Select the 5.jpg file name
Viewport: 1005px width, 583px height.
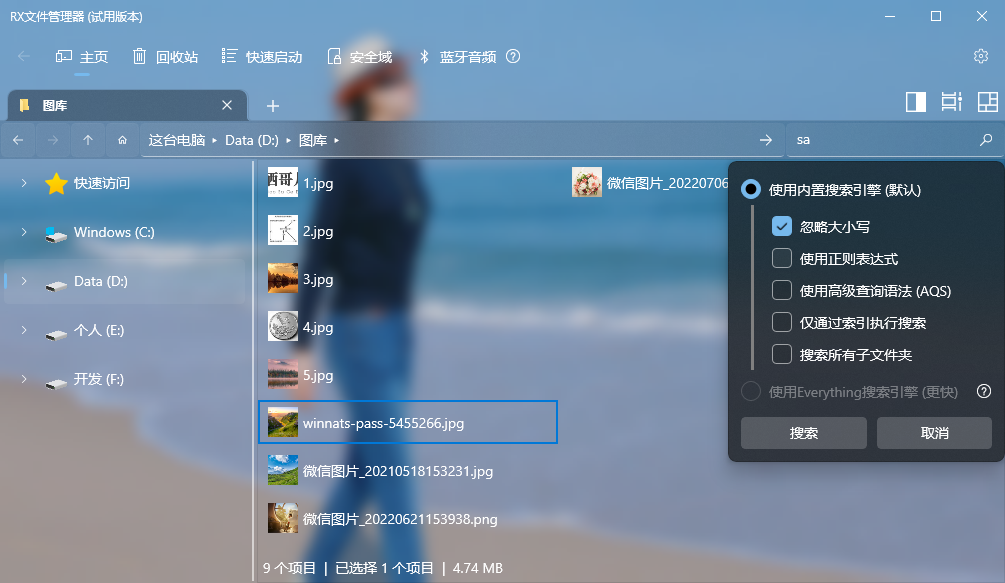[318, 375]
